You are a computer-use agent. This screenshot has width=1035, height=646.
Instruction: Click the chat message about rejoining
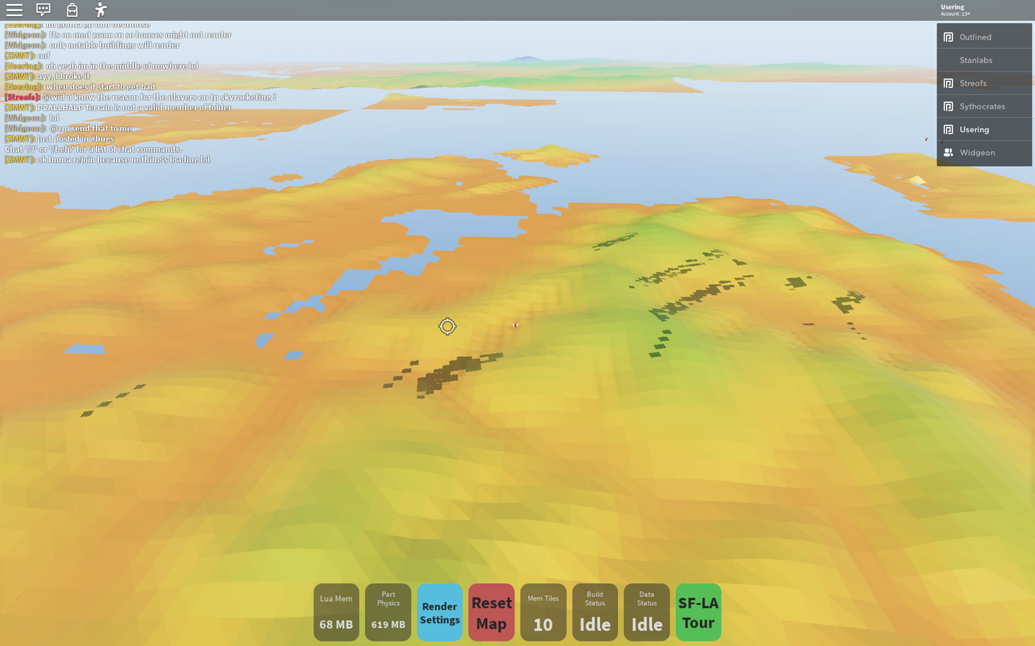[108, 160]
